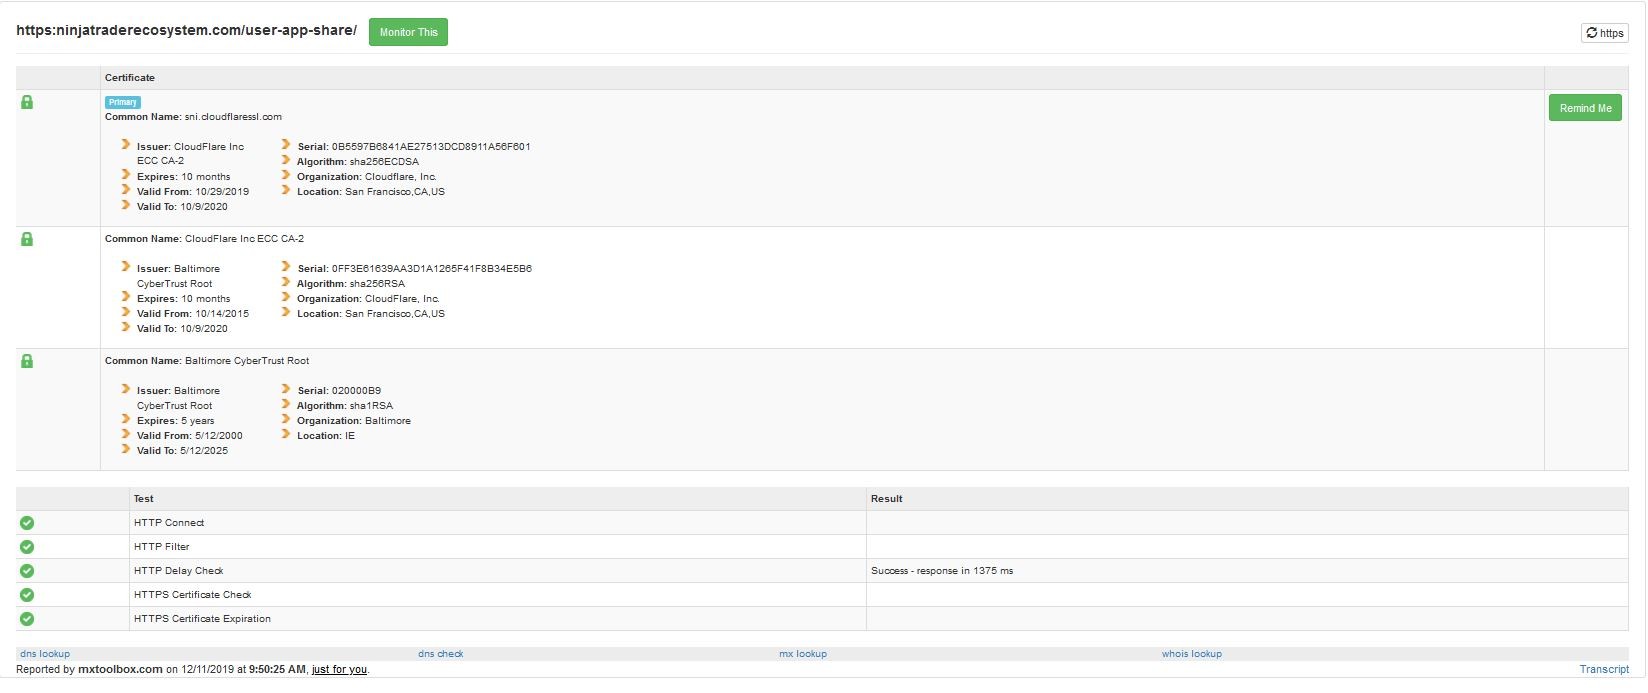Open the Transcript link
The image size is (1648, 693).
click(1604, 669)
